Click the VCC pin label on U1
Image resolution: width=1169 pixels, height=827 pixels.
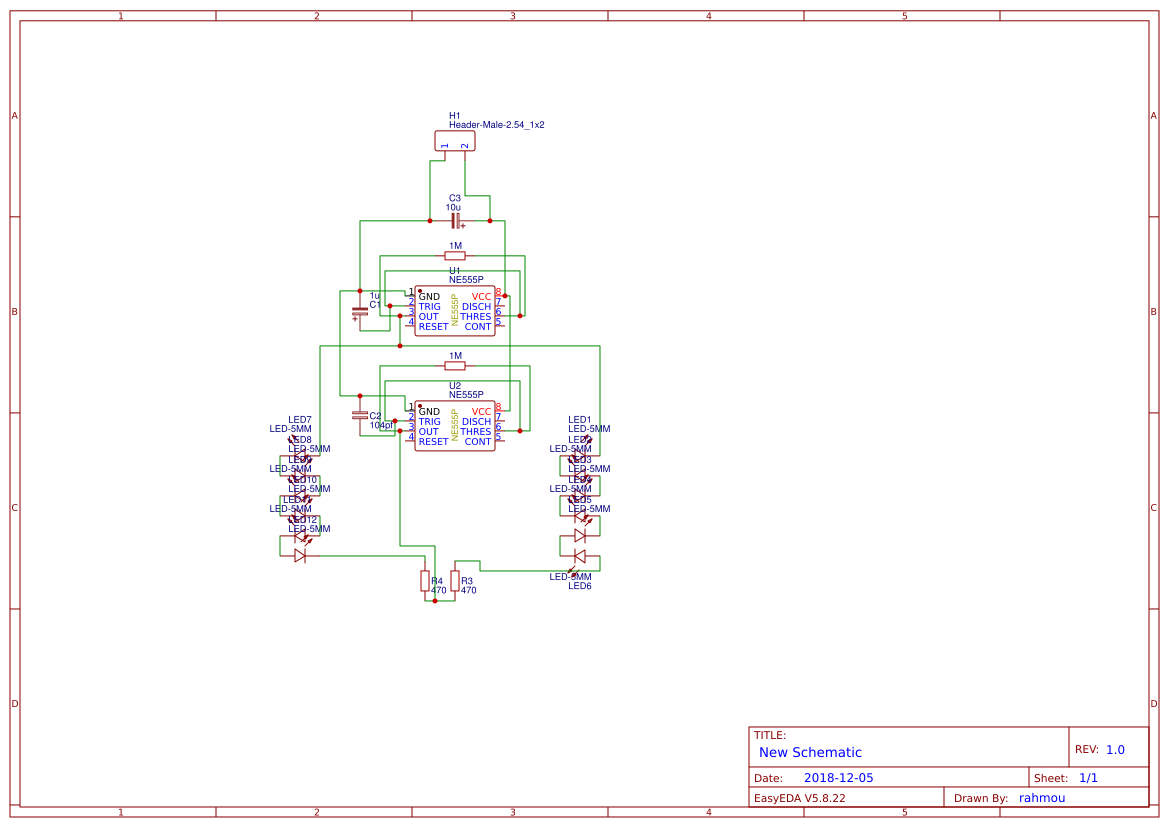(481, 297)
